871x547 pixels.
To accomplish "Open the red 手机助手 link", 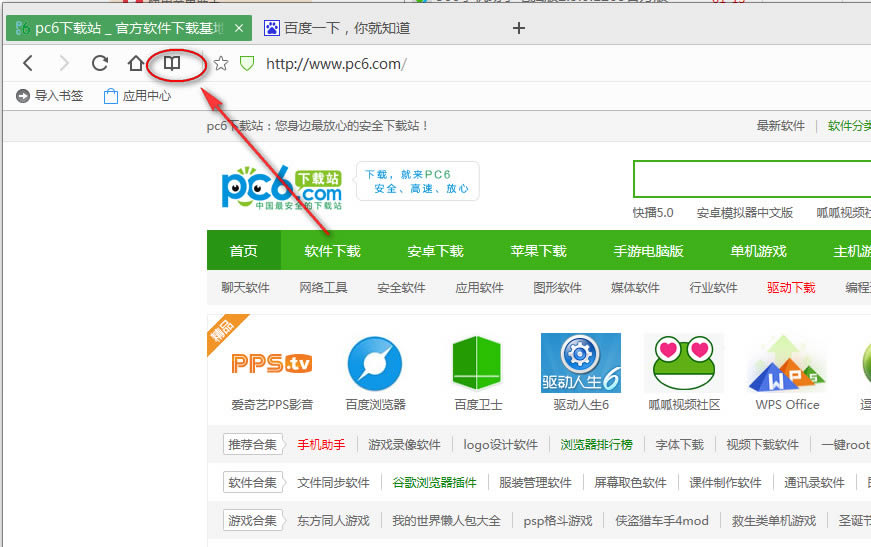I will point(321,444).
